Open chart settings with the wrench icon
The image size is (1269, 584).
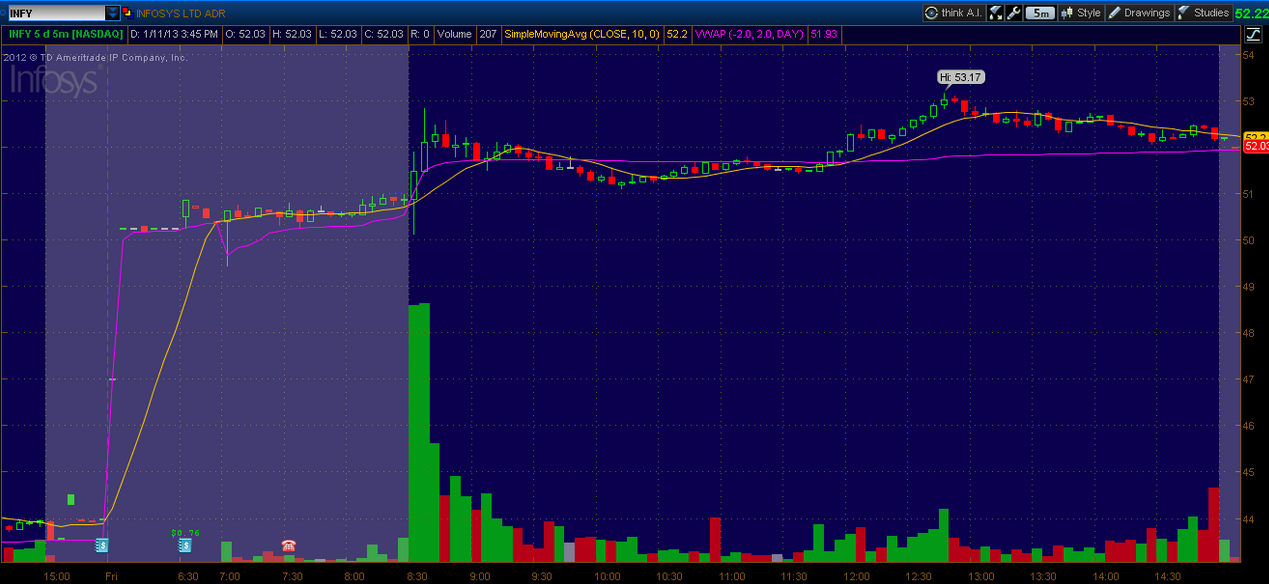pos(1014,13)
